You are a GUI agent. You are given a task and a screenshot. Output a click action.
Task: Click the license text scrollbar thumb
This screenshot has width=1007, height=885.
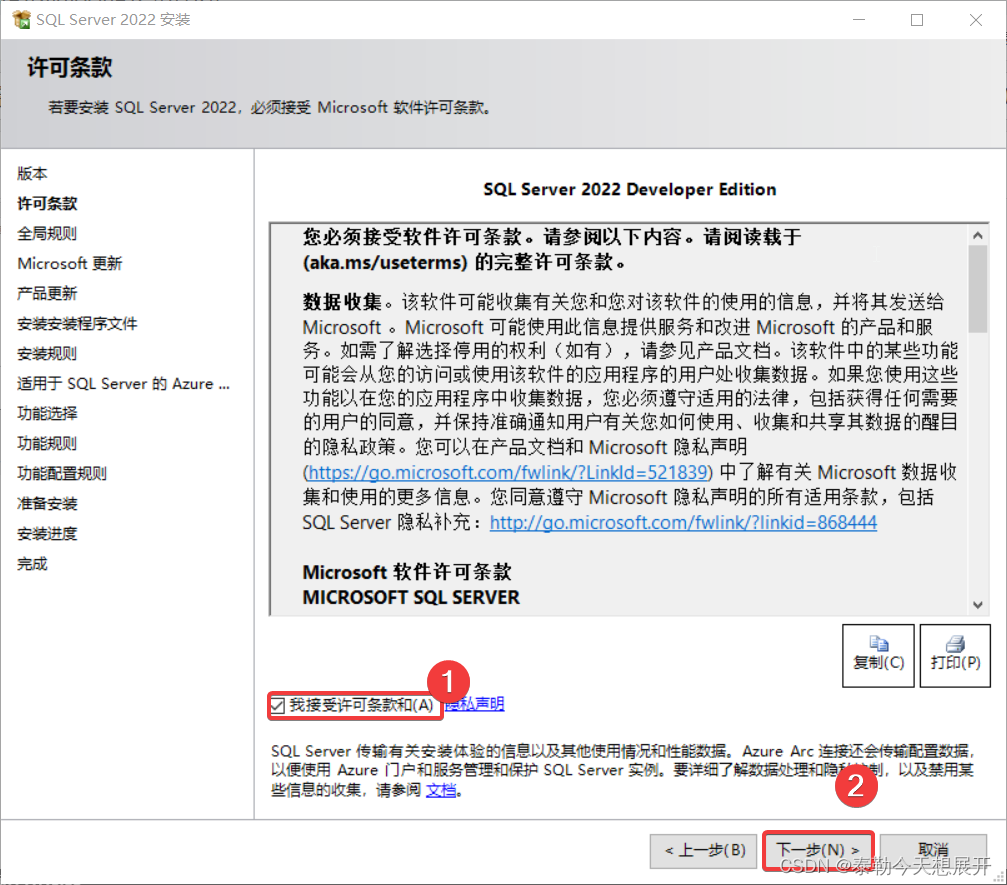[977, 289]
